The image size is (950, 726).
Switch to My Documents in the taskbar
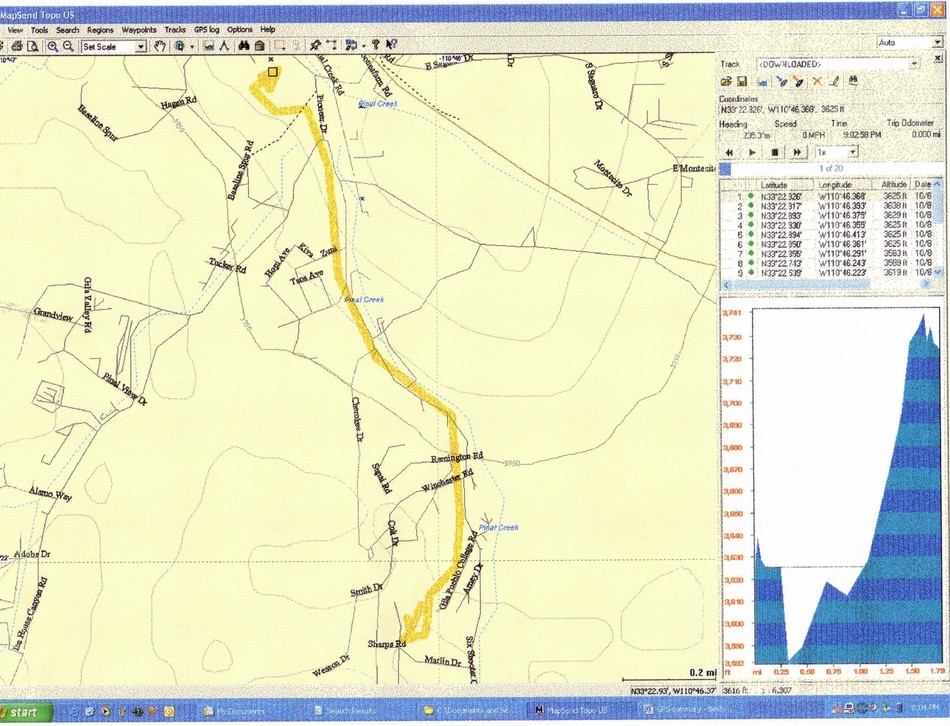235,711
